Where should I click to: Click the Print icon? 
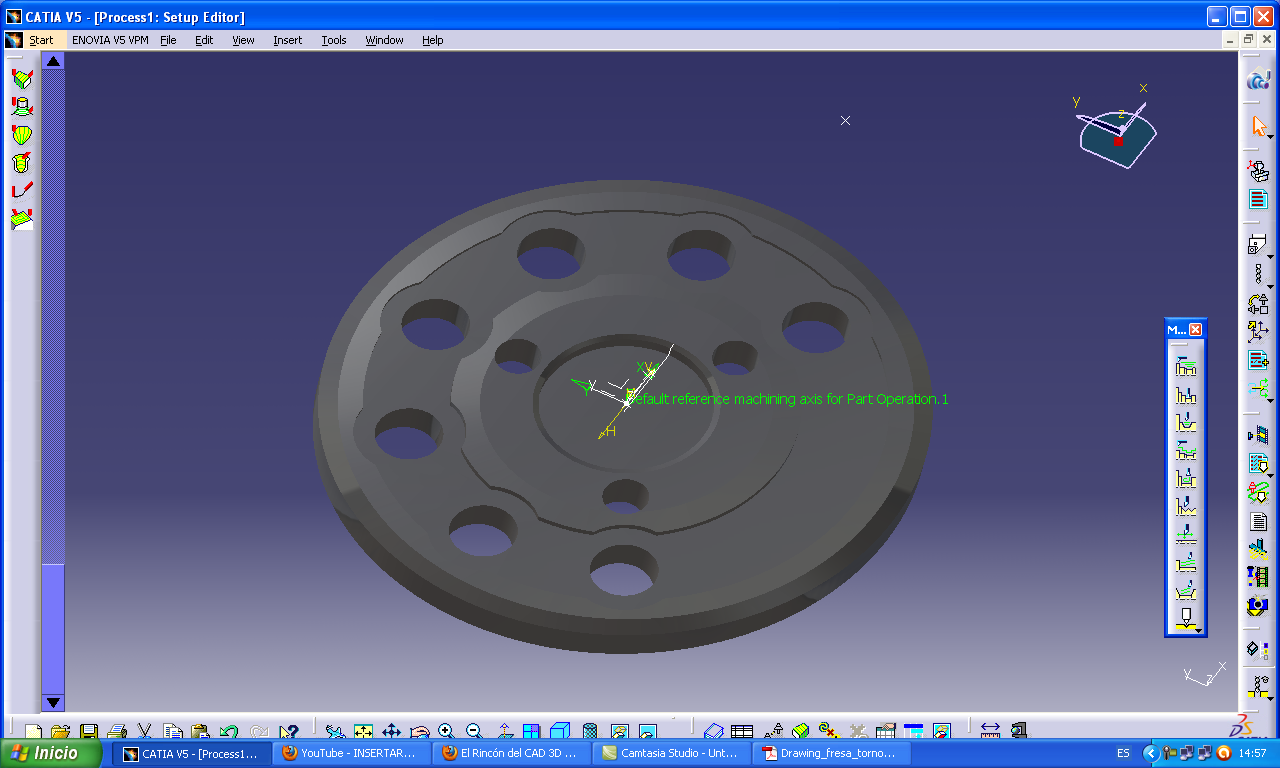coord(116,732)
